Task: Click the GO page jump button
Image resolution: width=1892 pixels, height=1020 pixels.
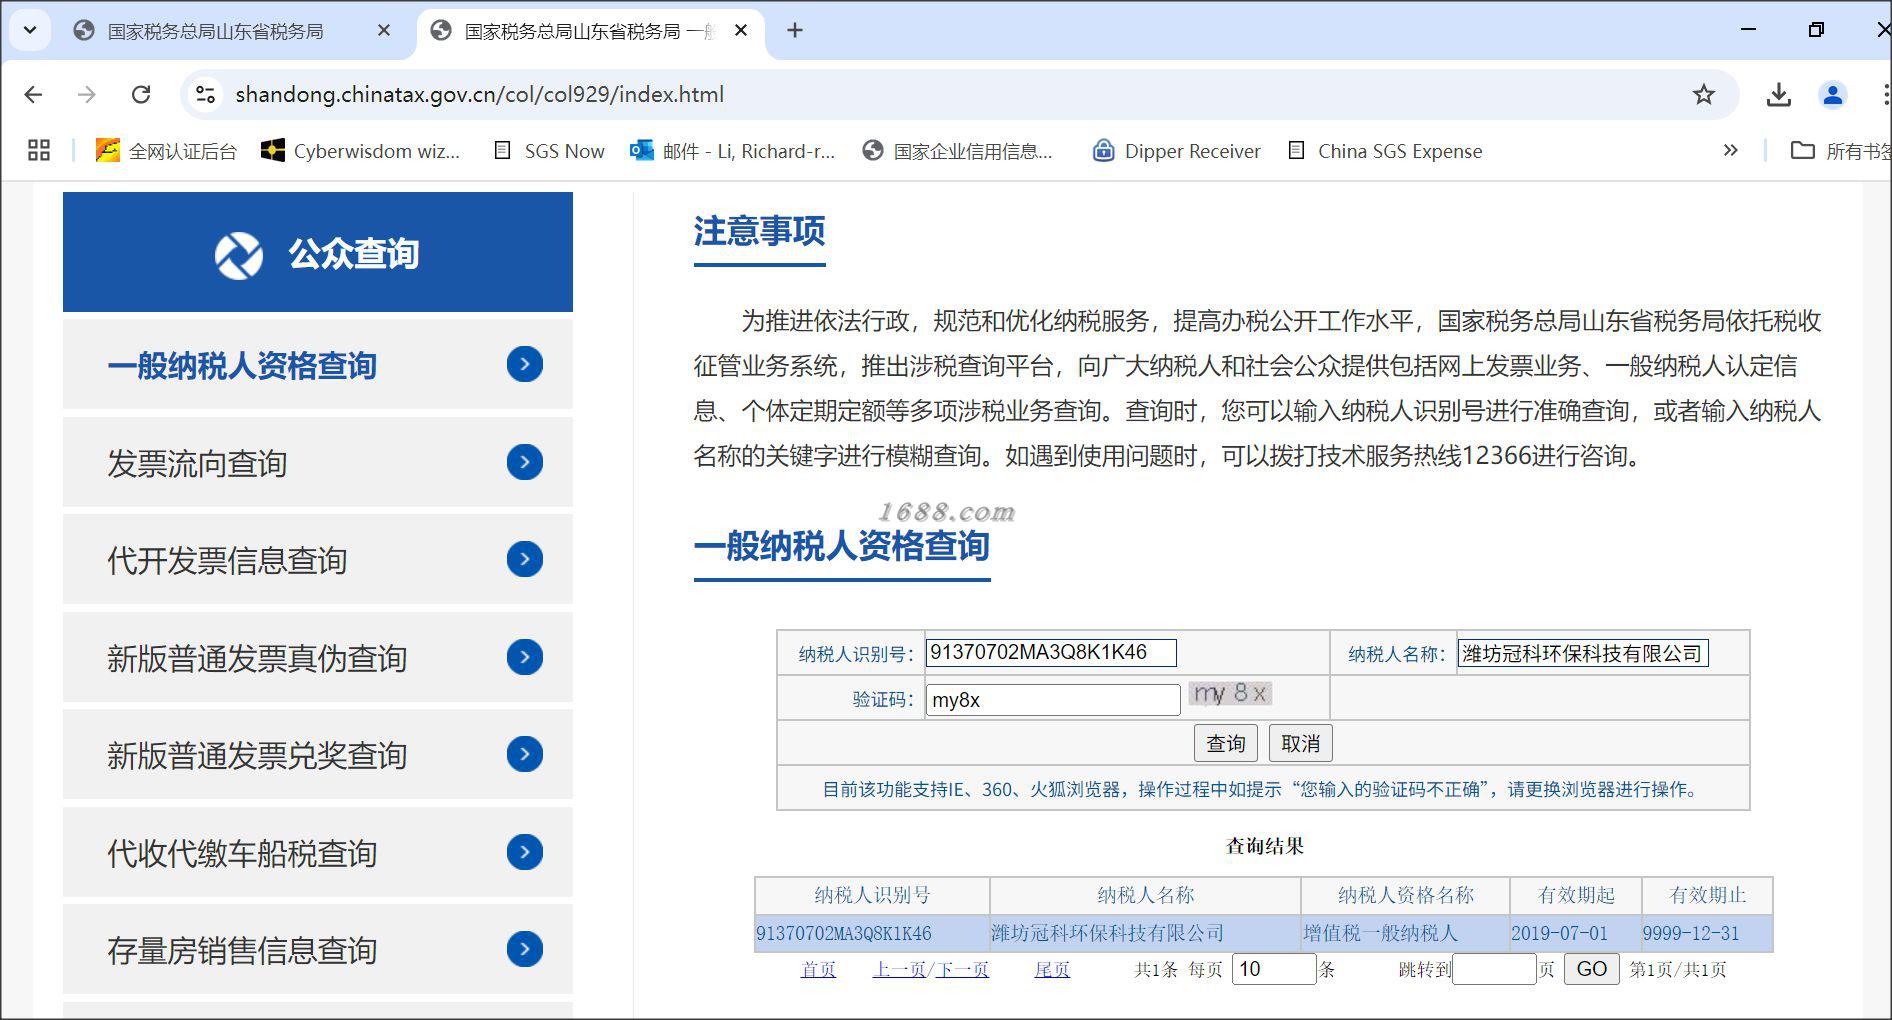Action: pyautogui.click(x=1591, y=969)
